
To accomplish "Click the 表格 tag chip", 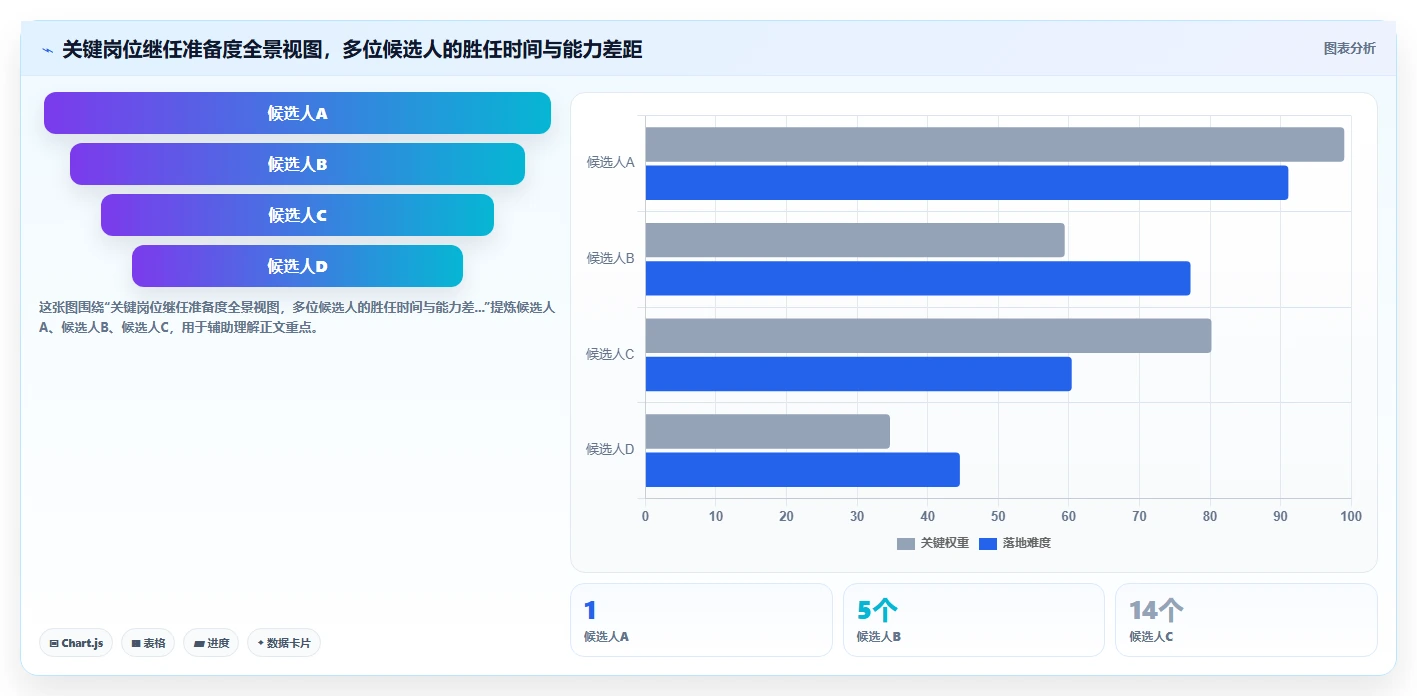I will [148, 643].
